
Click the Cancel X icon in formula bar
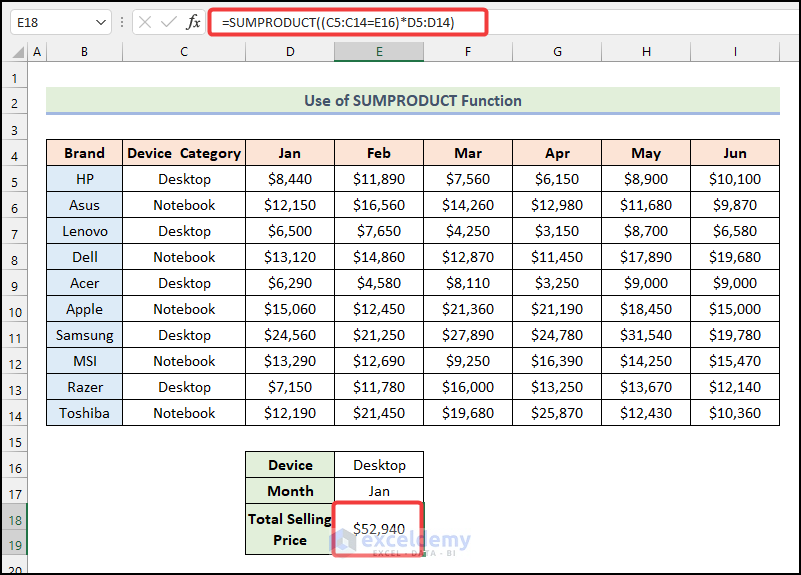145,22
